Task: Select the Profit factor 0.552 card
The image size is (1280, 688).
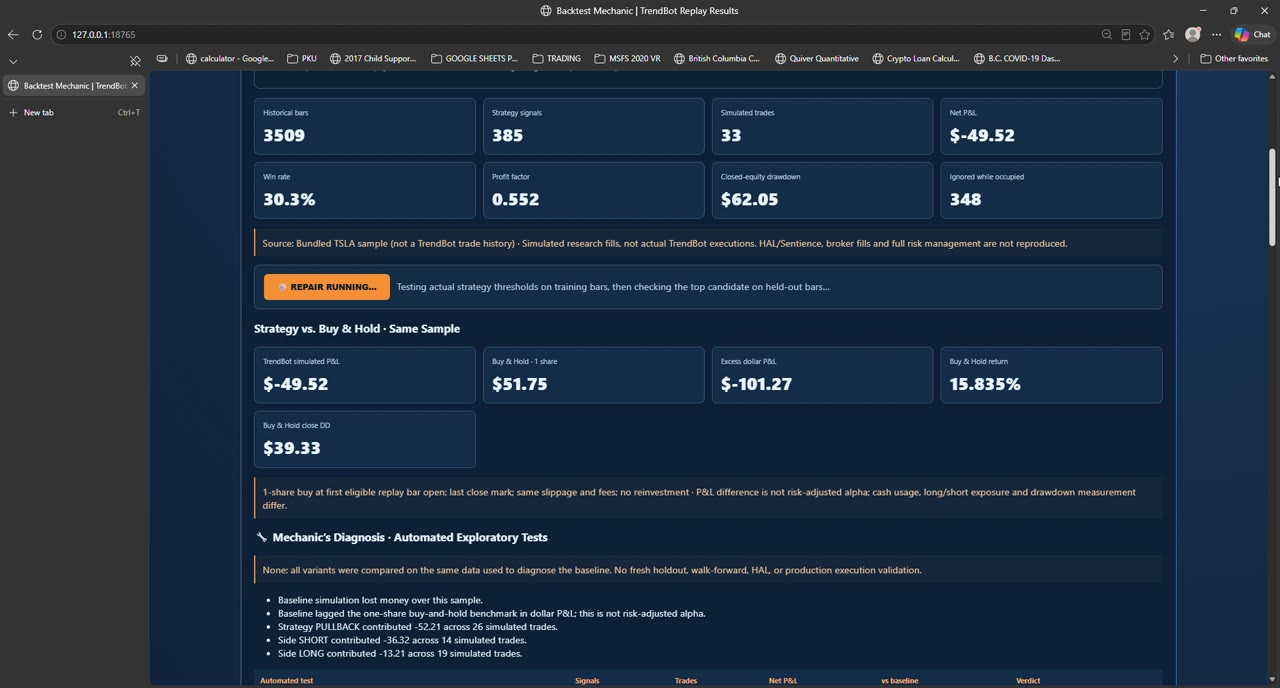Action: 594,190
